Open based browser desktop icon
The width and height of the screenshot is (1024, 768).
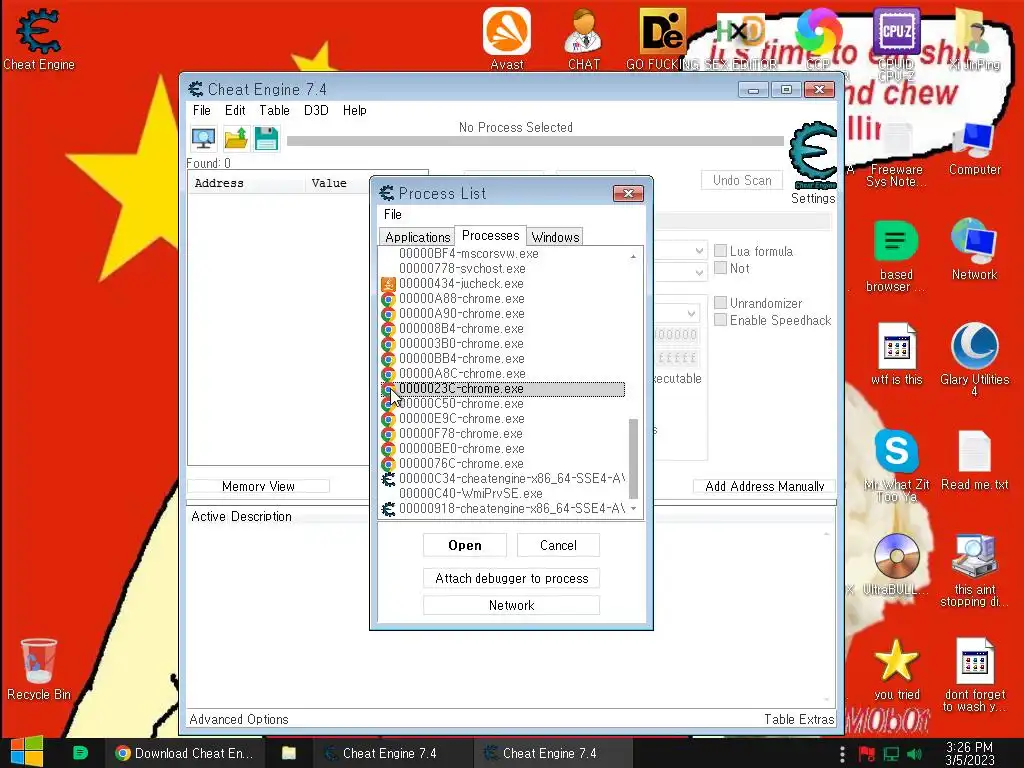[895, 257]
